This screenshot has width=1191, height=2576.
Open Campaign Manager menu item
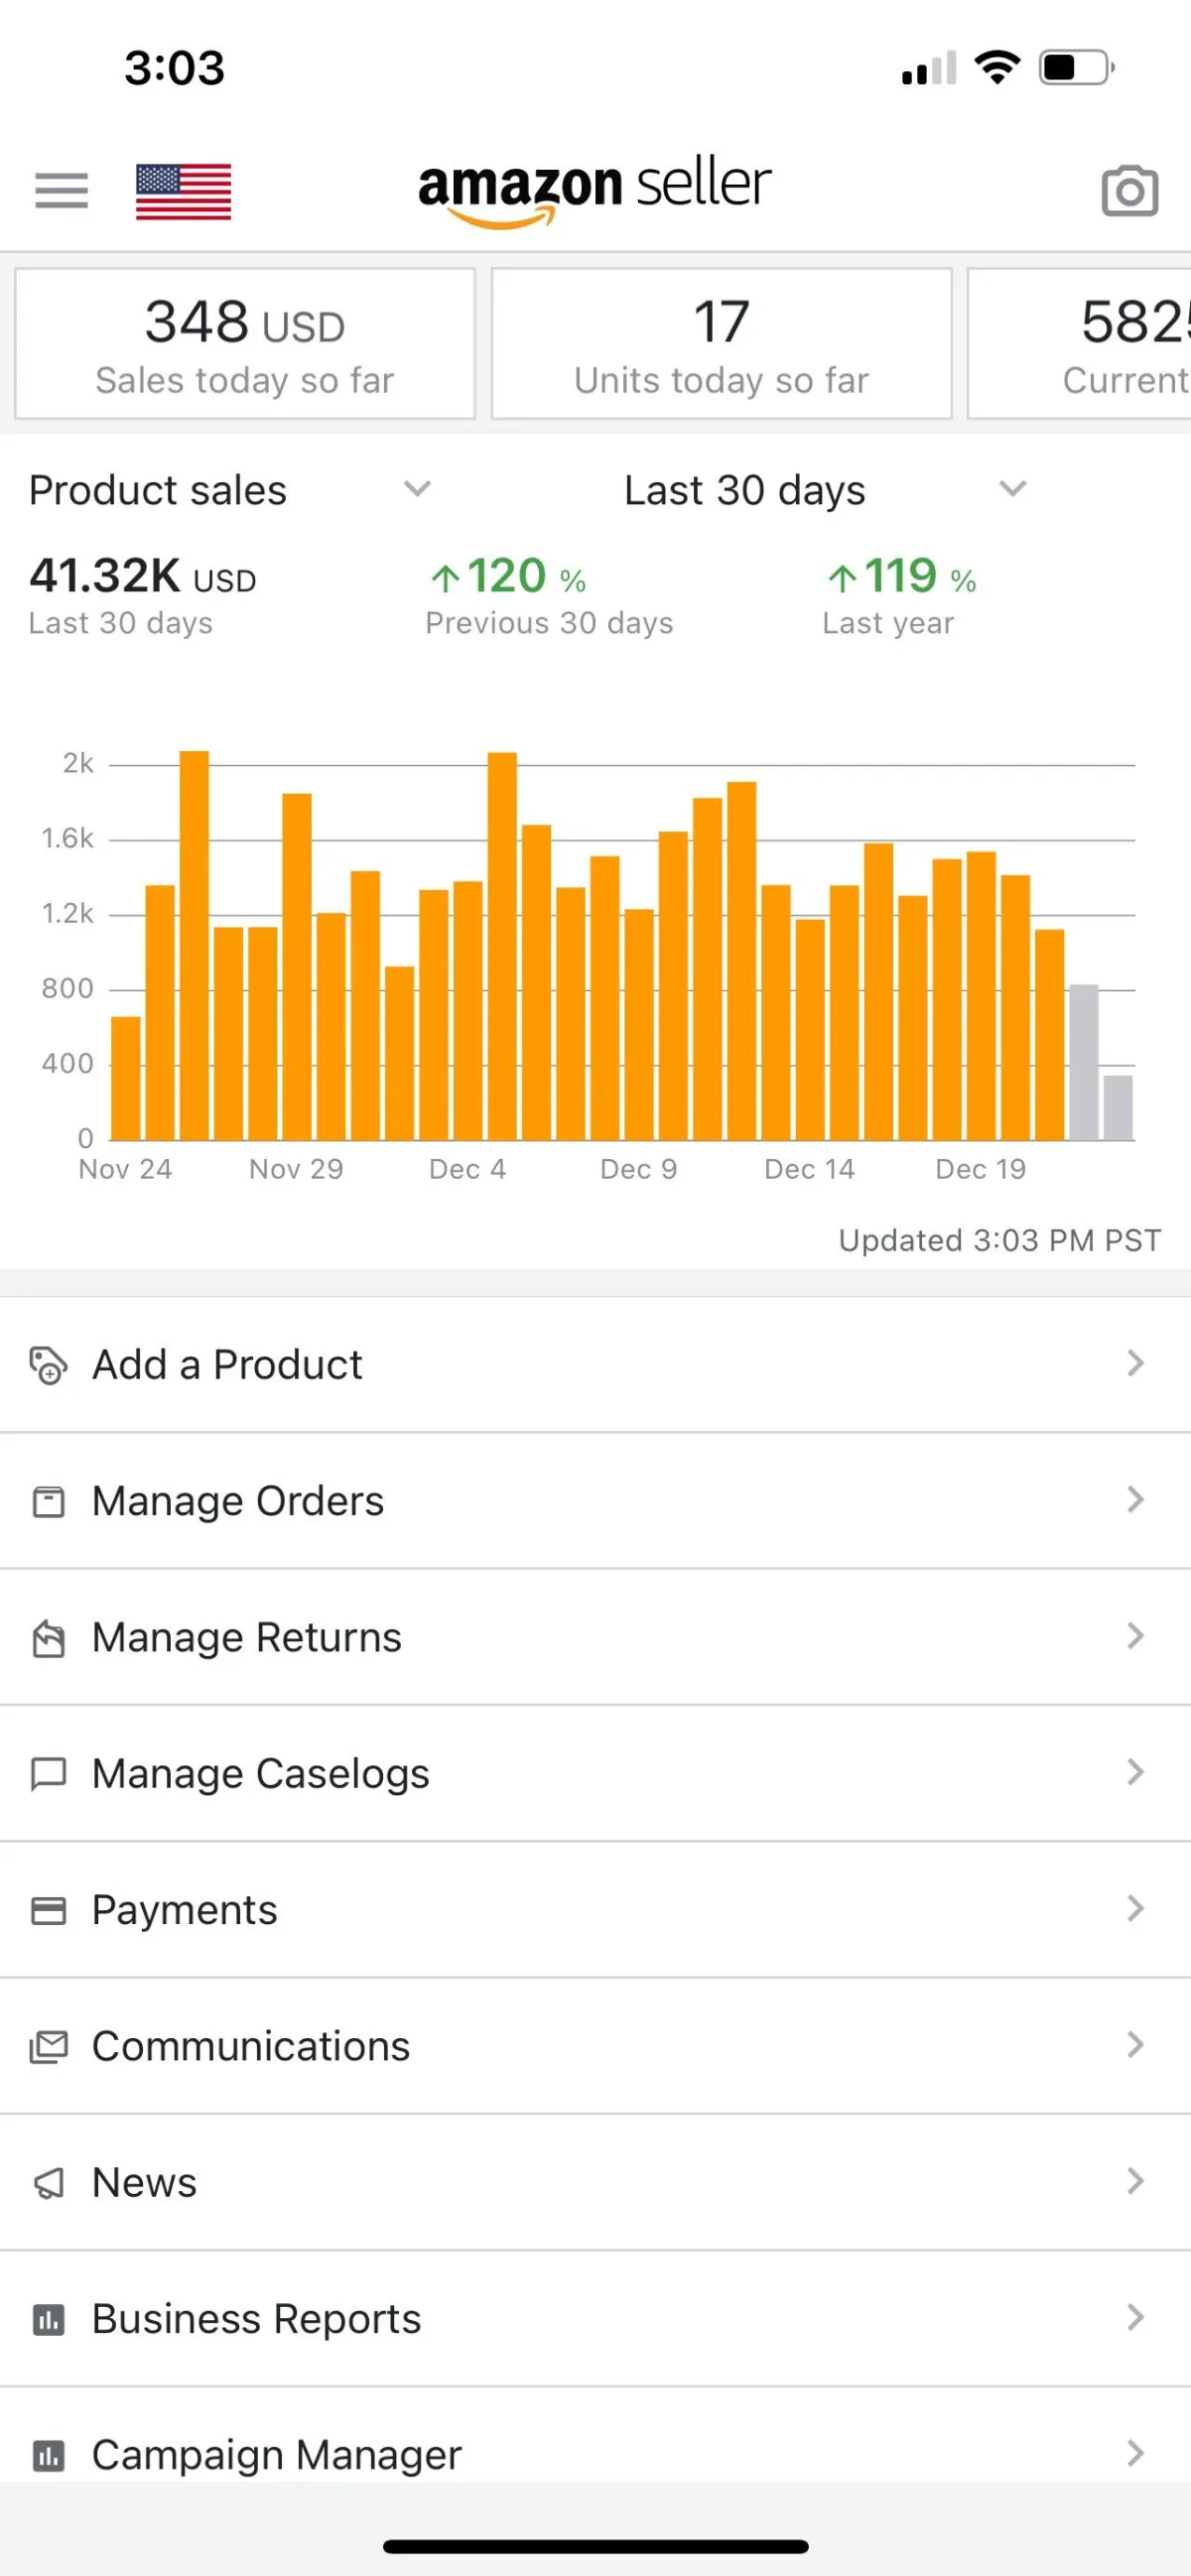pyautogui.click(x=276, y=2453)
